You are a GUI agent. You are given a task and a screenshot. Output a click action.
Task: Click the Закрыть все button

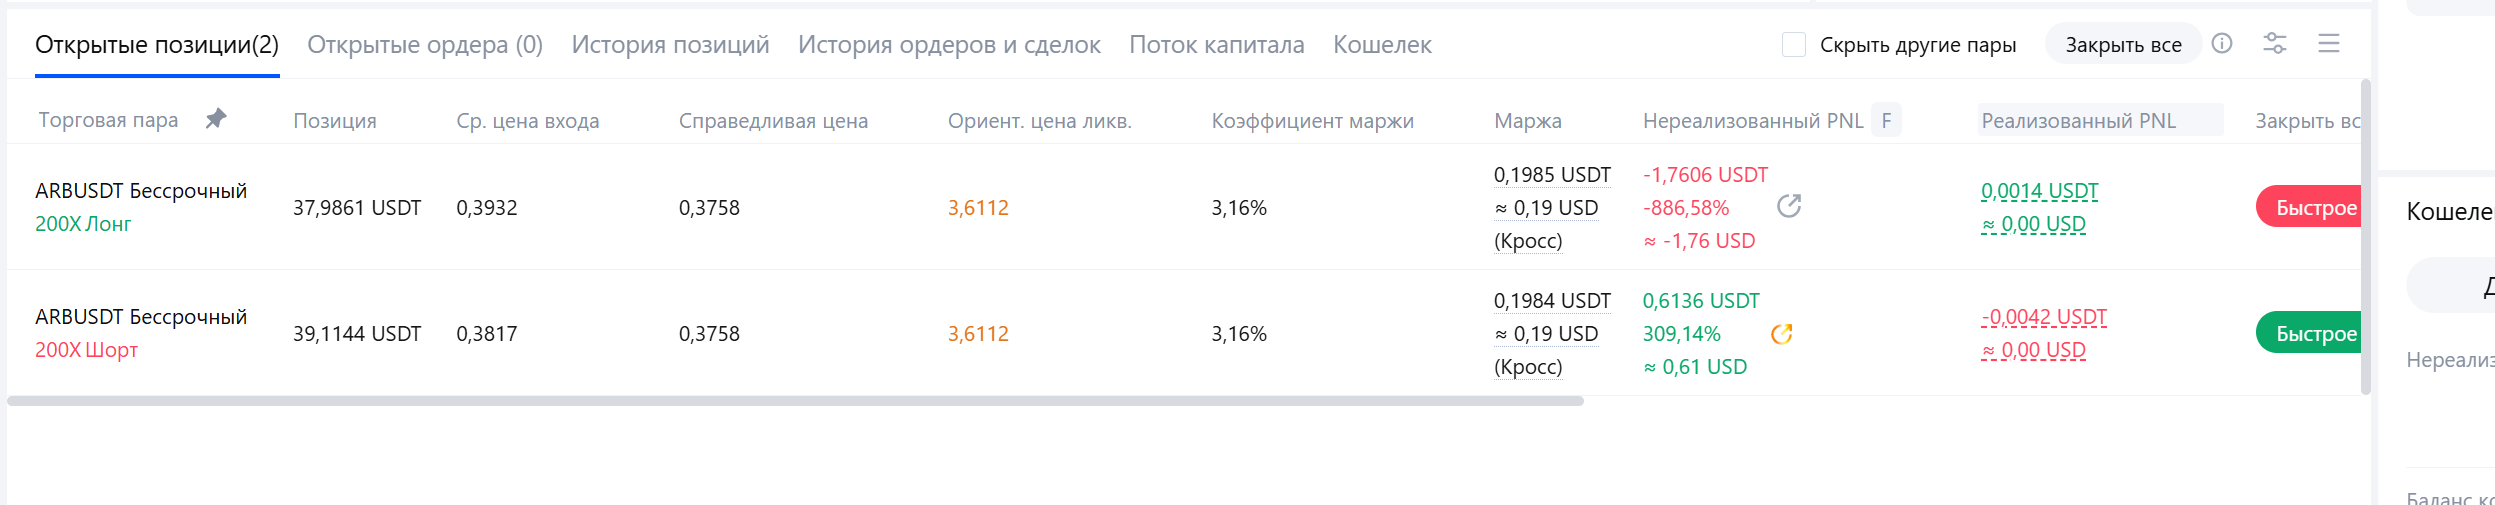click(x=2123, y=44)
